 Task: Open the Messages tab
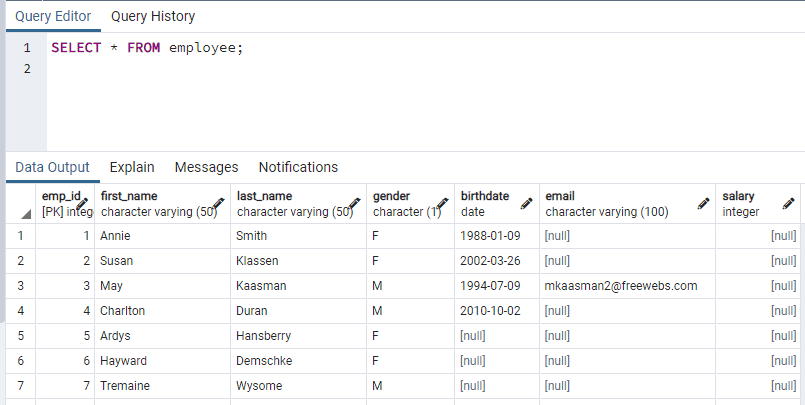click(x=206, y=167)
